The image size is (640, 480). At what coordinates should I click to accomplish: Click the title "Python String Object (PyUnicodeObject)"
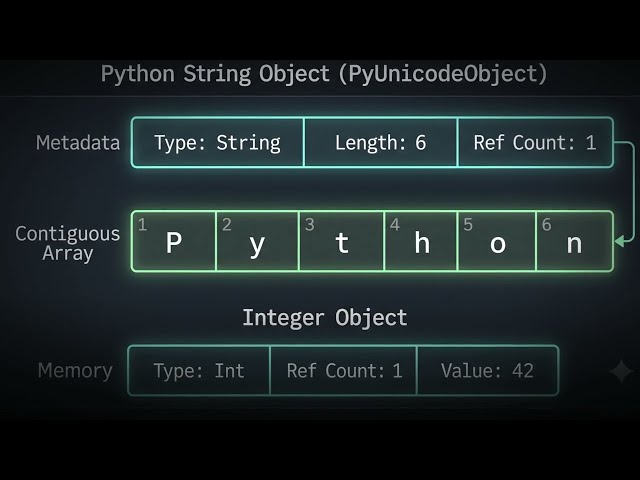point(323,74)
